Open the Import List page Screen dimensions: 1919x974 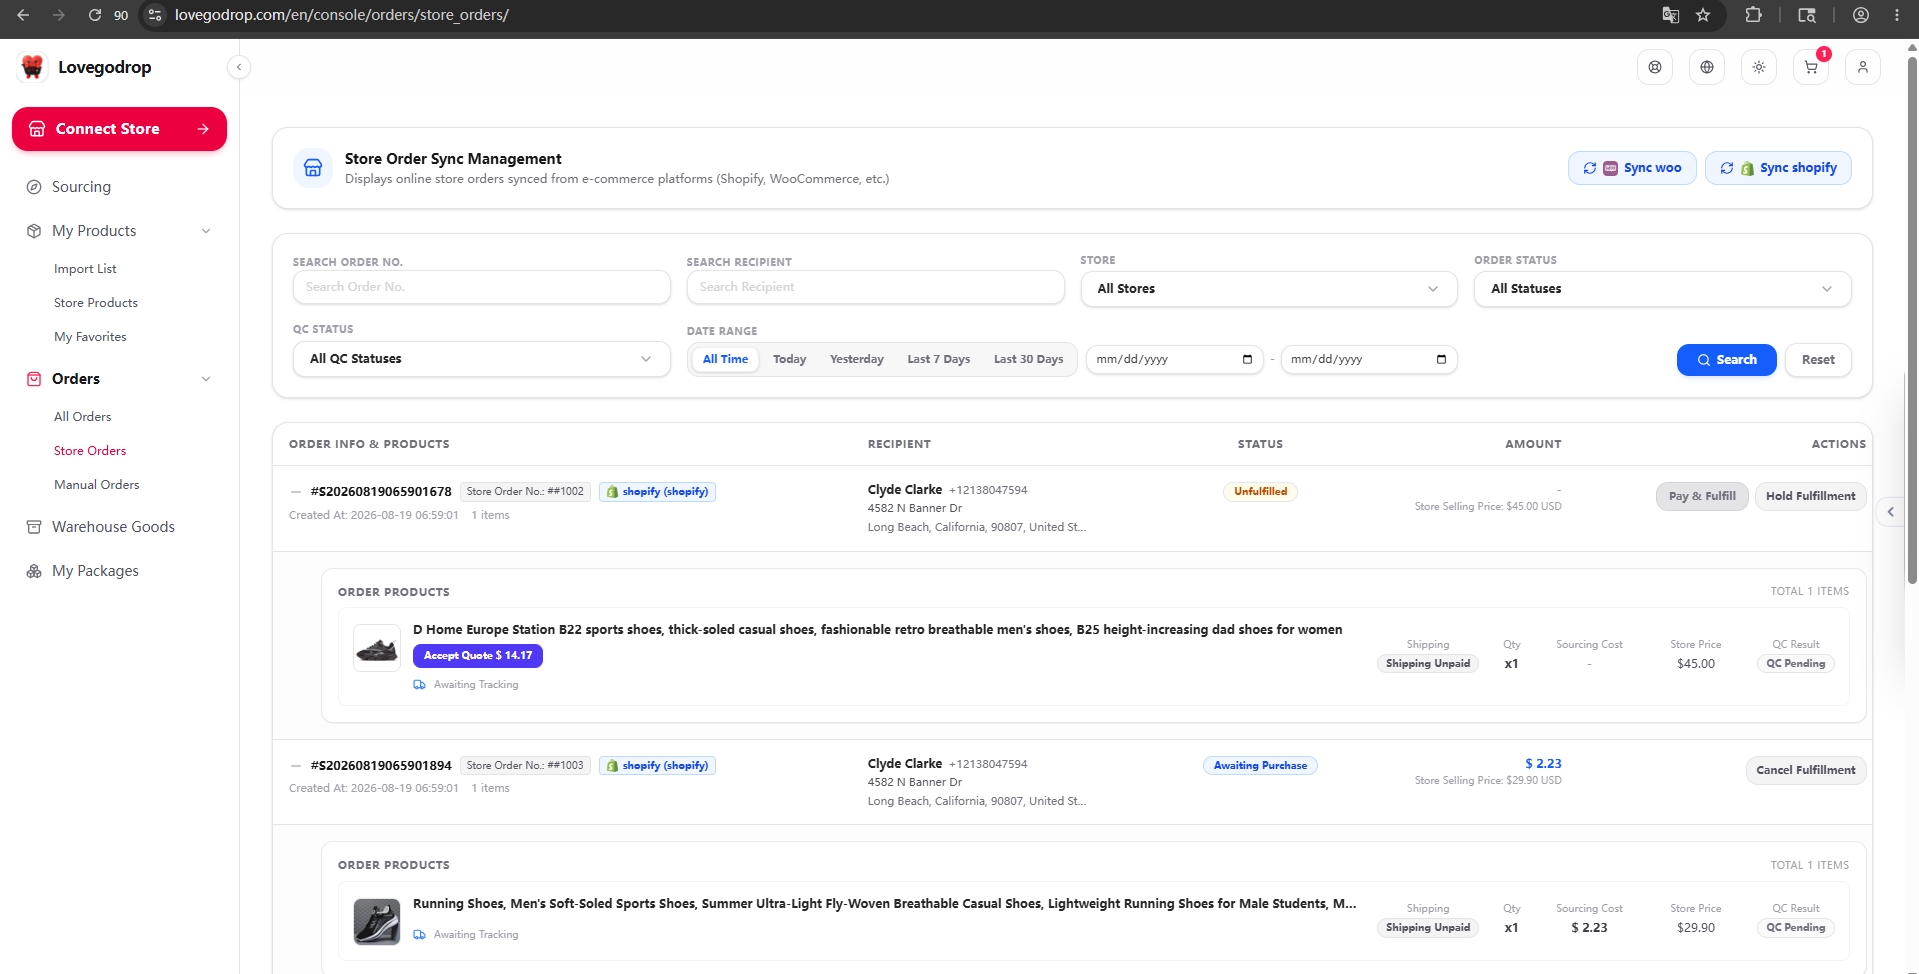click(x=85, y=269)
